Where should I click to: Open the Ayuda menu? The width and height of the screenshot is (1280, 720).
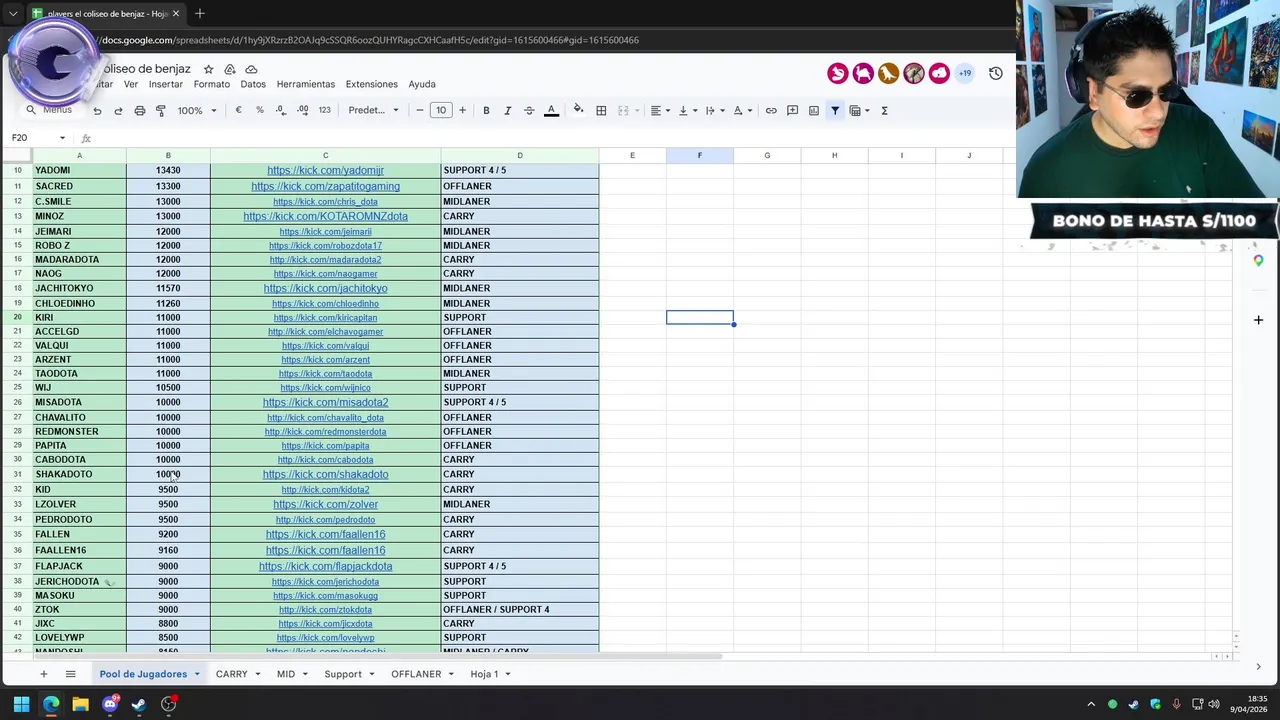coord(422,84)
